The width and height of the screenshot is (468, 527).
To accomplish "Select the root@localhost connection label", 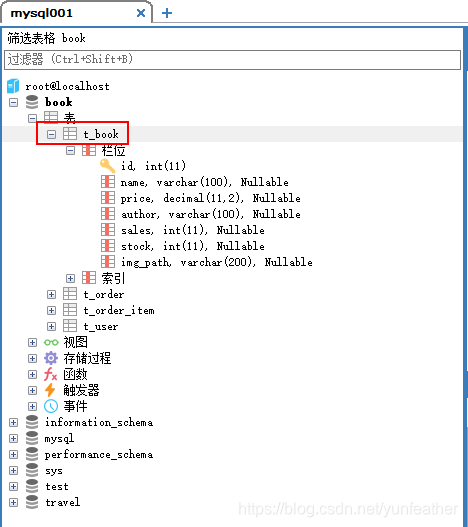I will click(67, 86).
